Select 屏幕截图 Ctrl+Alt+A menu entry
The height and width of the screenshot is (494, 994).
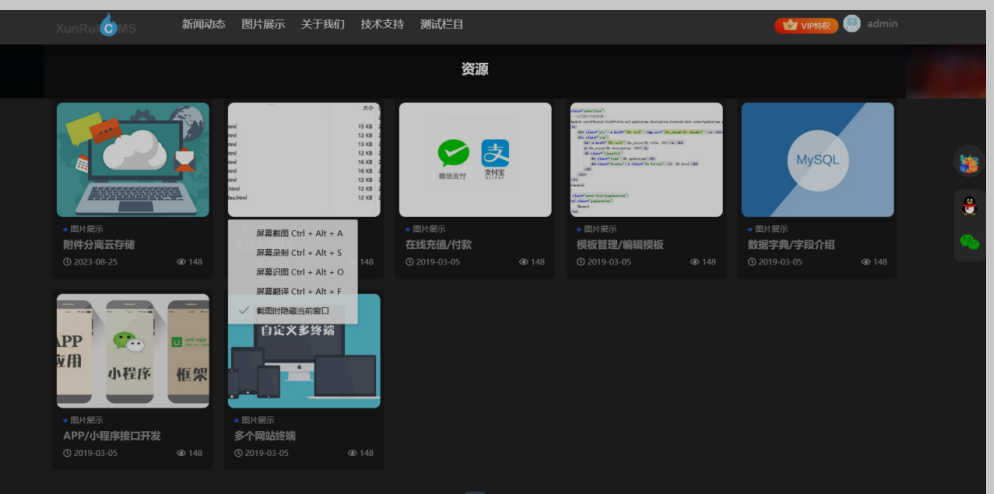(299, 233)
